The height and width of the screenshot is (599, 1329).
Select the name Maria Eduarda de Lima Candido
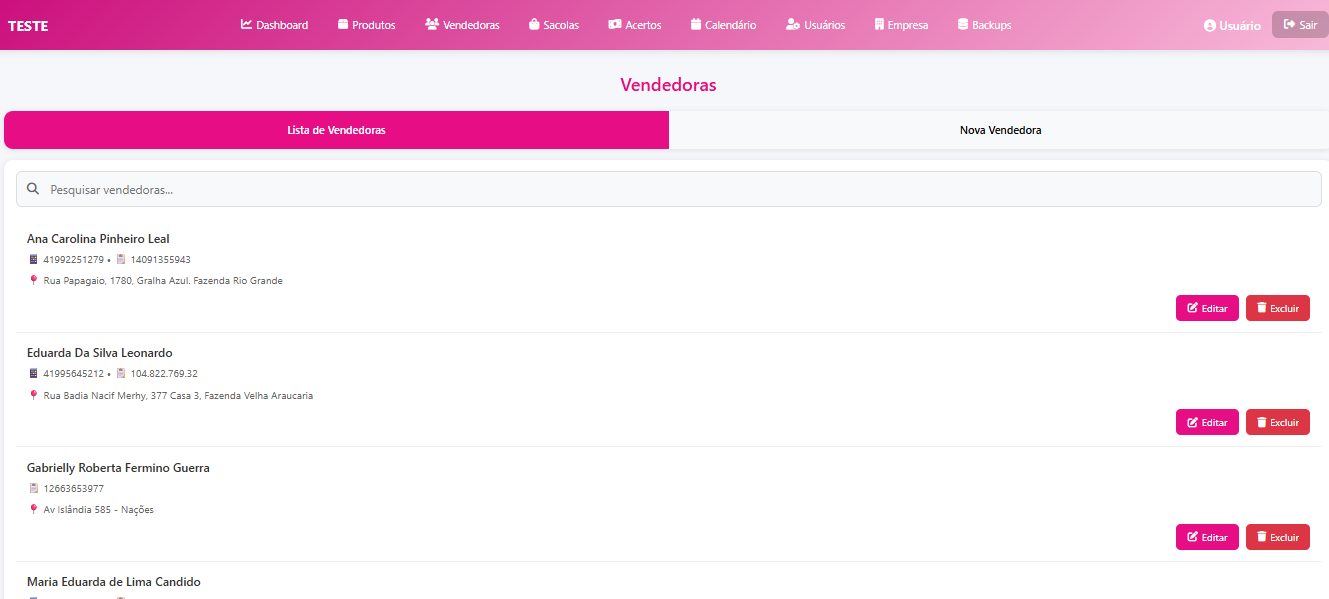[x=114, y=582]
